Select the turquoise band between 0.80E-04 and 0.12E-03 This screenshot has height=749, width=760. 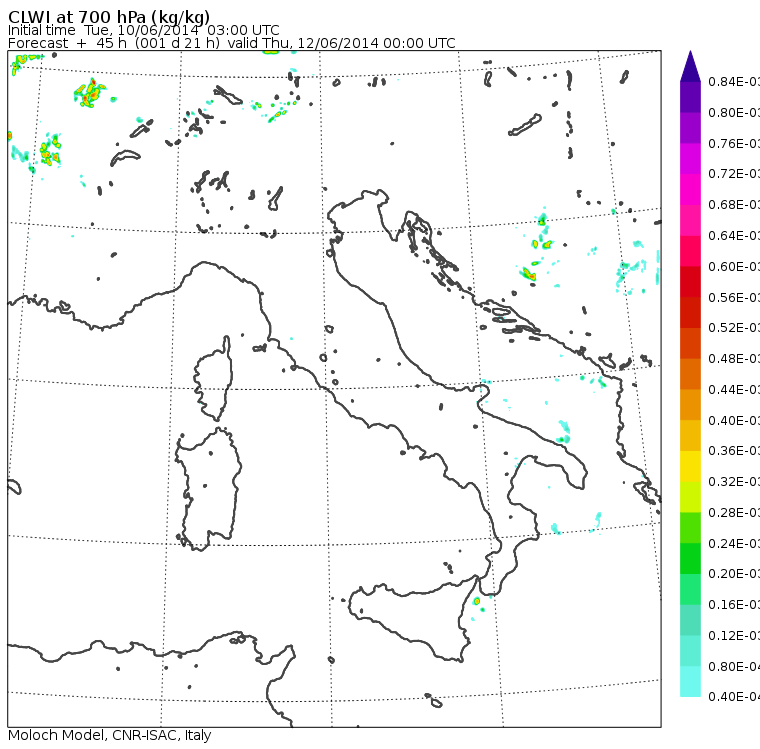coord(690,651)
